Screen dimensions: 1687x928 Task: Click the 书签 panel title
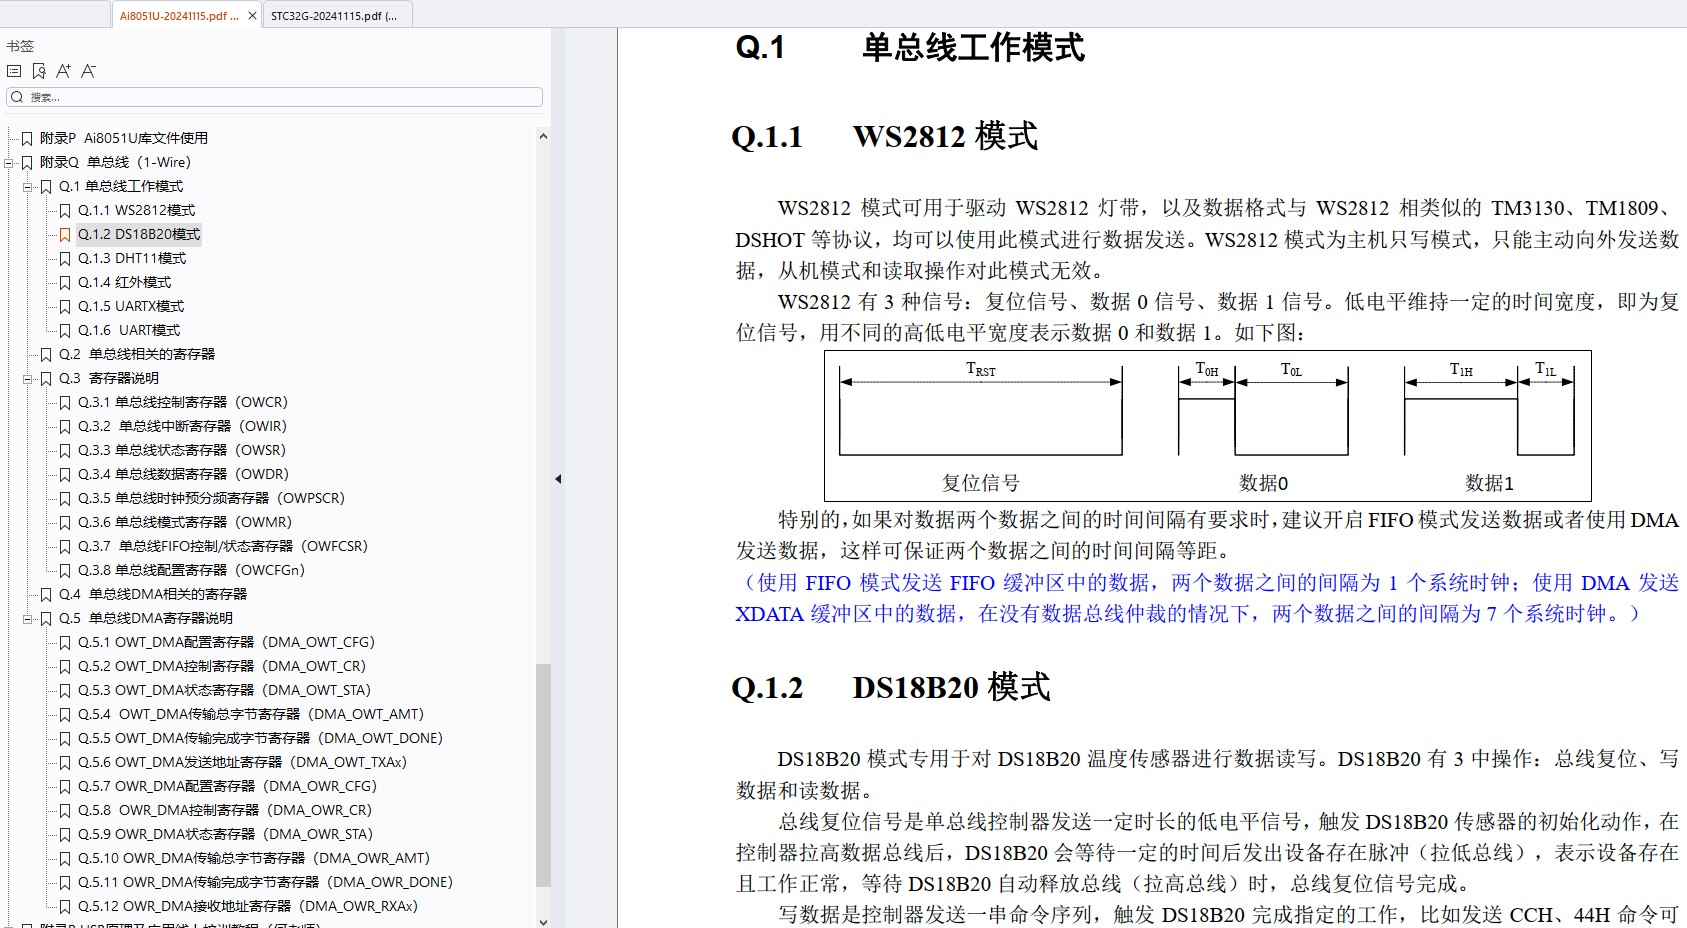[x=20, y=46]
